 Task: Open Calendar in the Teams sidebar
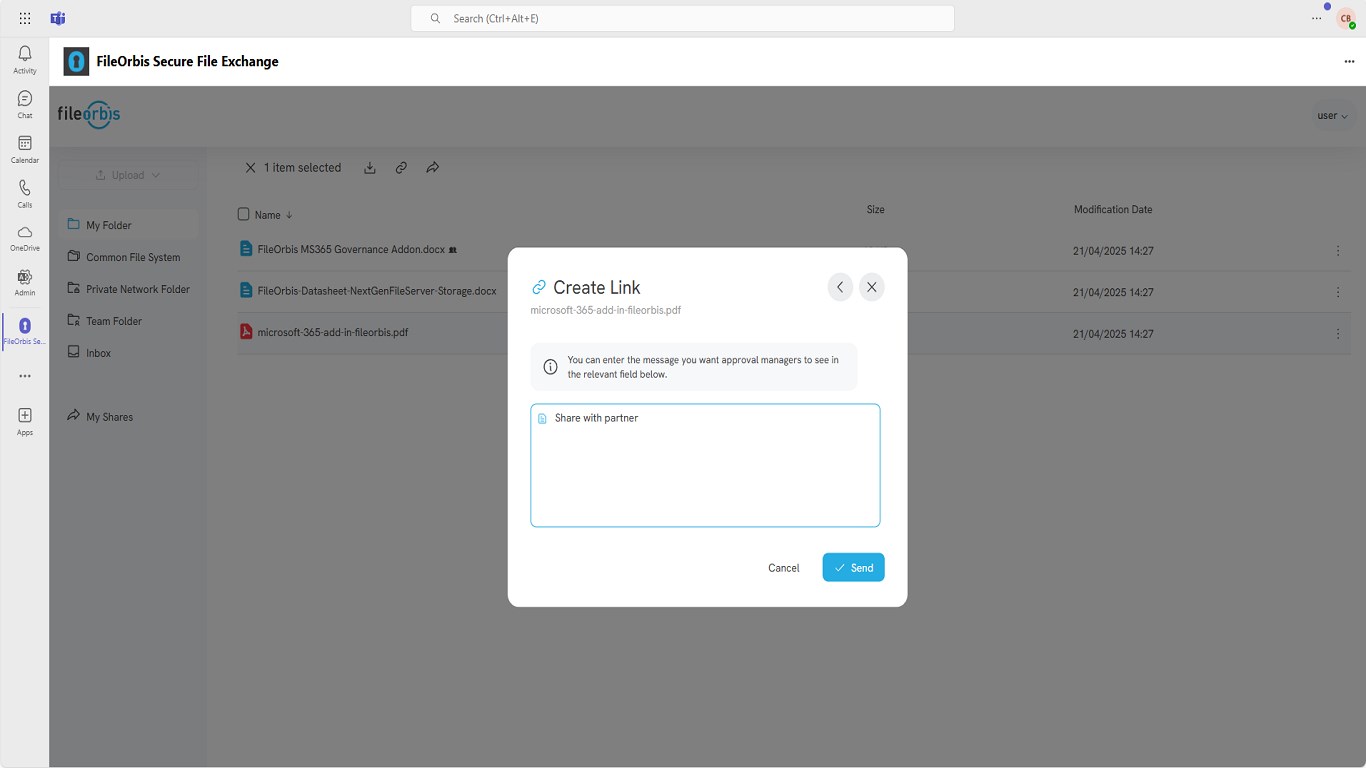25,149
